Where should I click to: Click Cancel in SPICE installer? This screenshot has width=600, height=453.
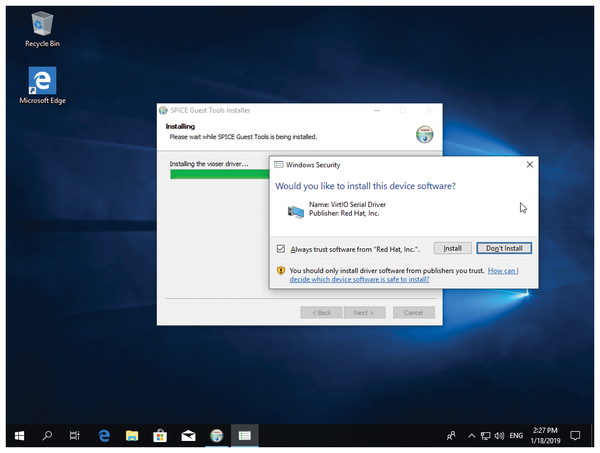click(414, 313)
